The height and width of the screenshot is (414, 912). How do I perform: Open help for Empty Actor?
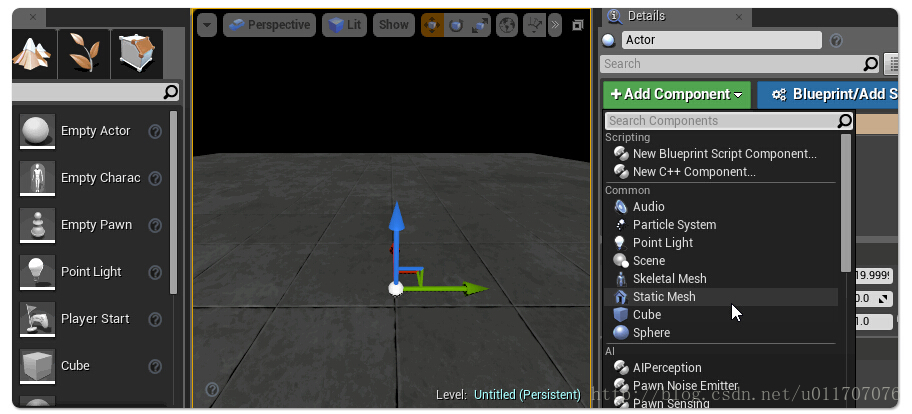(155, 131)
